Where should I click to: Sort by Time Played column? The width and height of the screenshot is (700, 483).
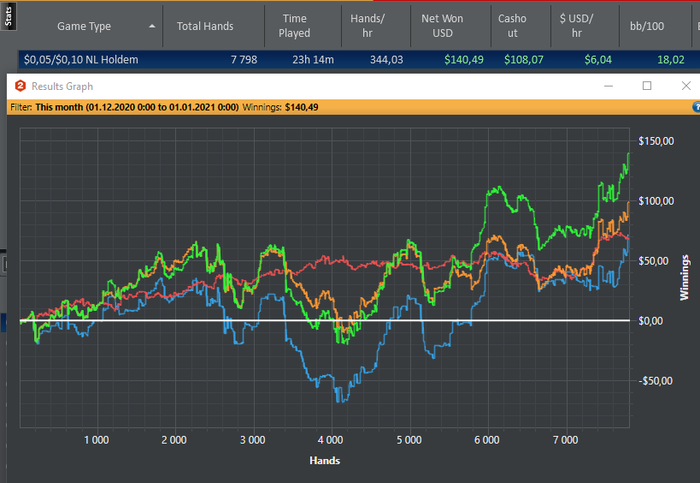tap(294, 26)
